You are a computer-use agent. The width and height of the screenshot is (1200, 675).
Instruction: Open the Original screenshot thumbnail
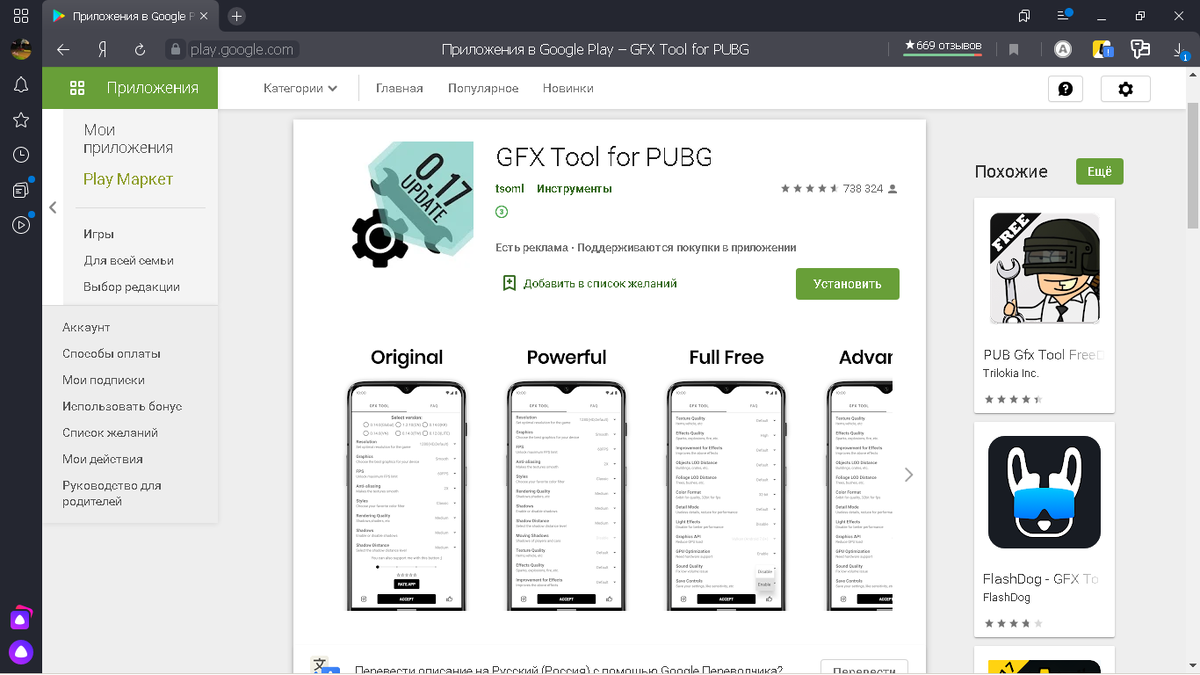click(406, 479)
